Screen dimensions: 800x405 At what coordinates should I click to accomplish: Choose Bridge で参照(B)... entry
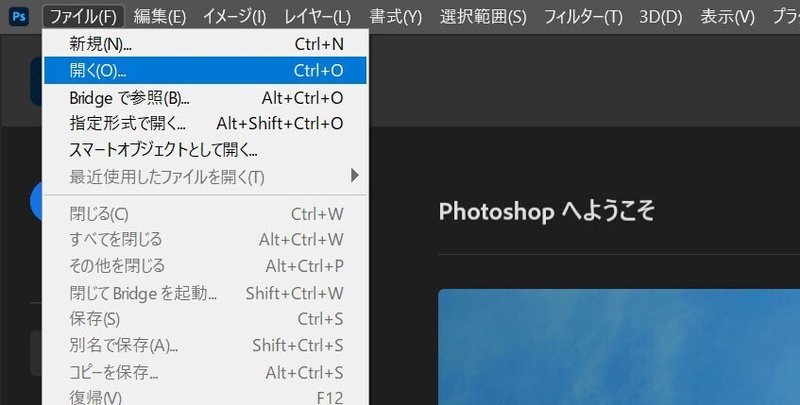205,97
